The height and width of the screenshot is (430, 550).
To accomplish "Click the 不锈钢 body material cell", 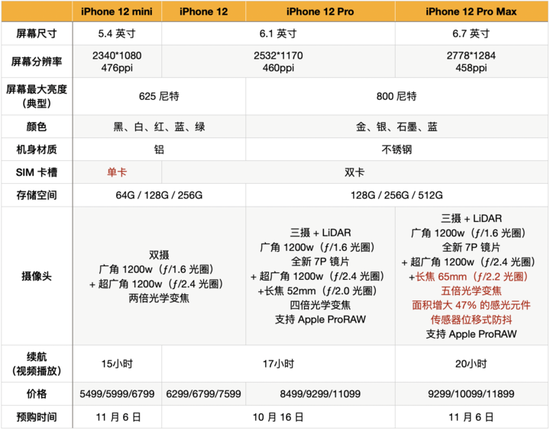I will point(396,150).
